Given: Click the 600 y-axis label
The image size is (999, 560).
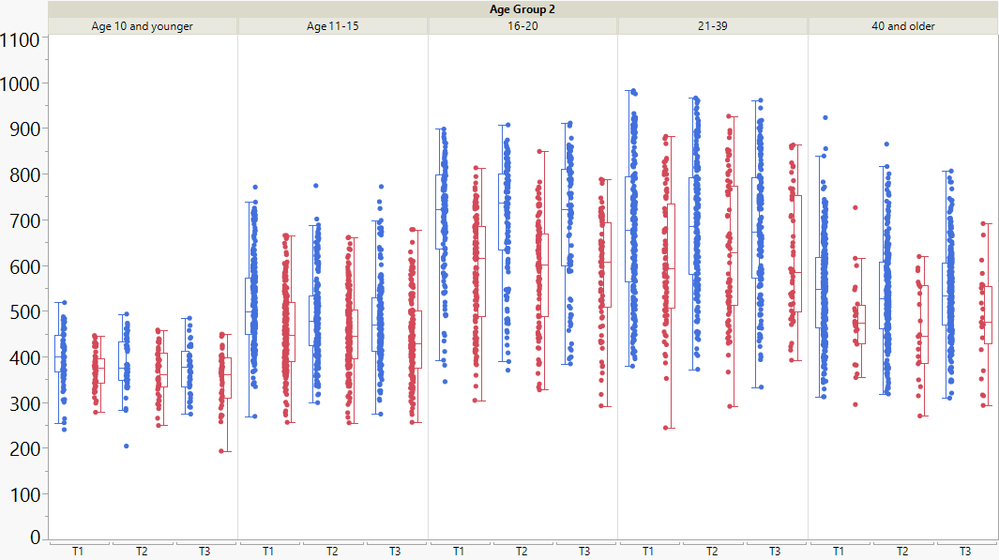Looking at the screenshot, I should [x=25, y=266].
